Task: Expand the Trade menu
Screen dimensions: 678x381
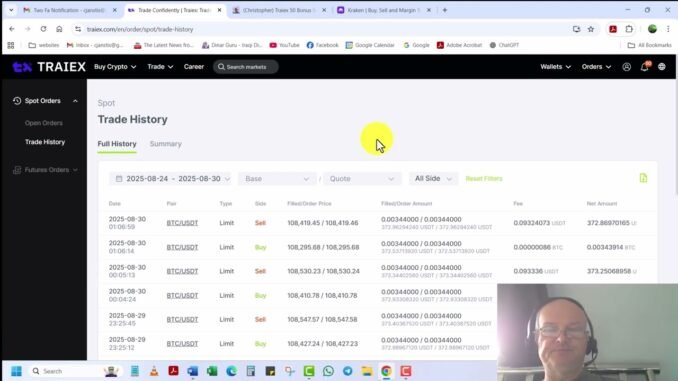Action: pos(160,67)
